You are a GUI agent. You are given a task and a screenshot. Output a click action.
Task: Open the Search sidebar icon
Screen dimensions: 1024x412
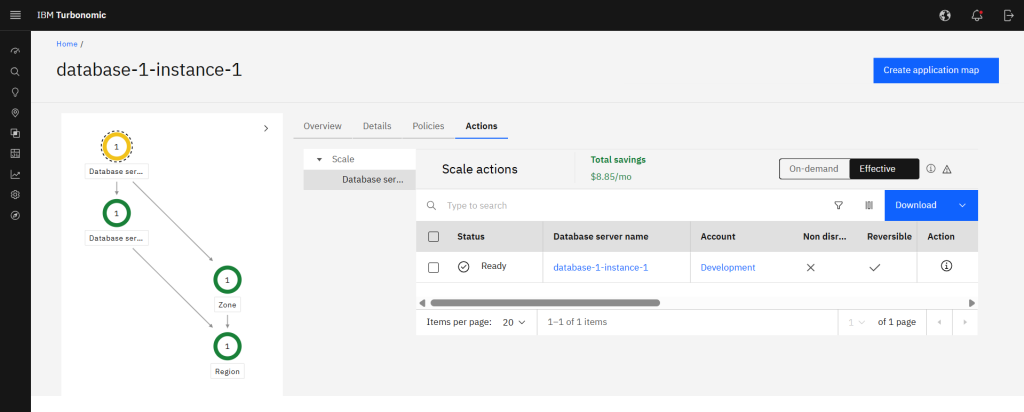(16, 72)
